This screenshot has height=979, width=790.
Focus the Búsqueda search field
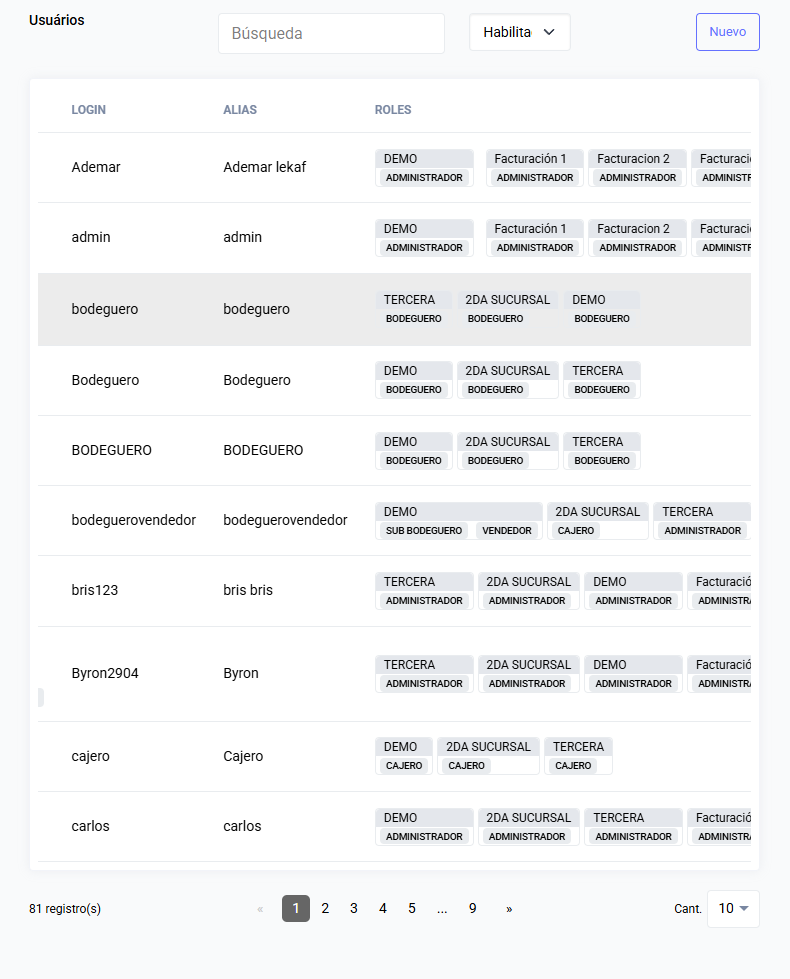(332, 33)
